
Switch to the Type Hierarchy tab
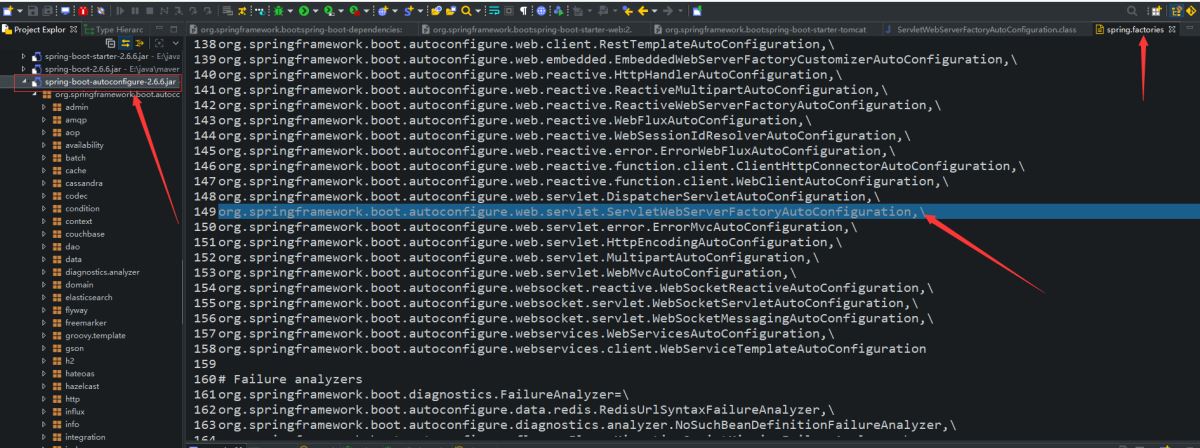pos(119,30)
